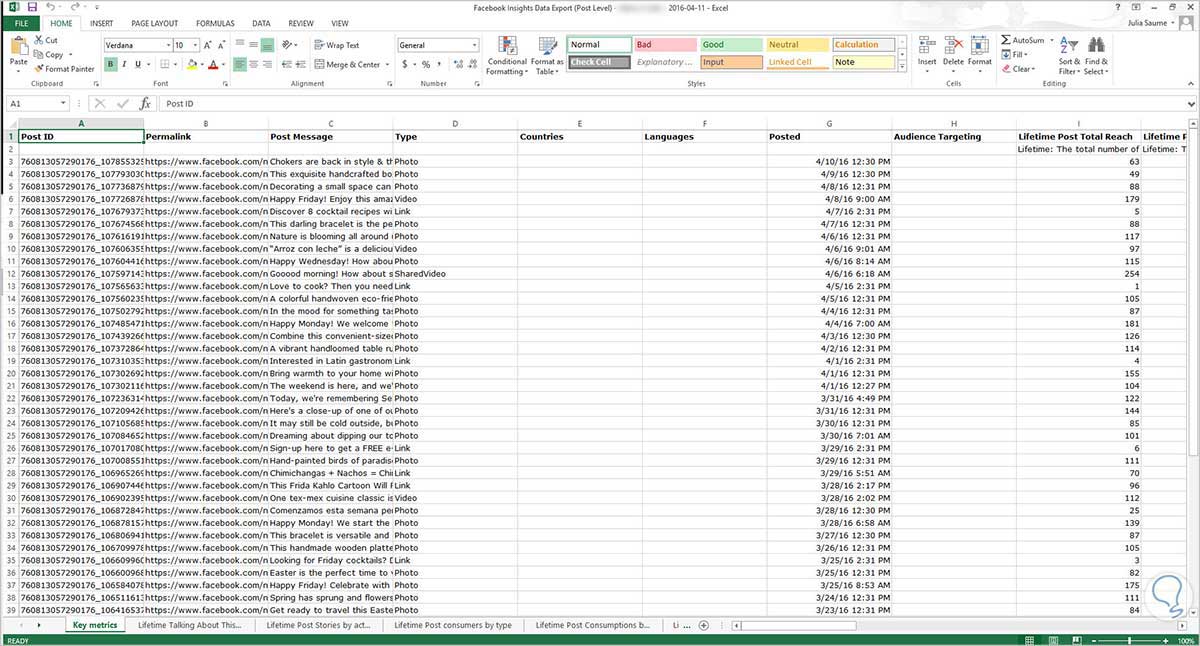Decrease font size with the smaller A

coord(222,45)
